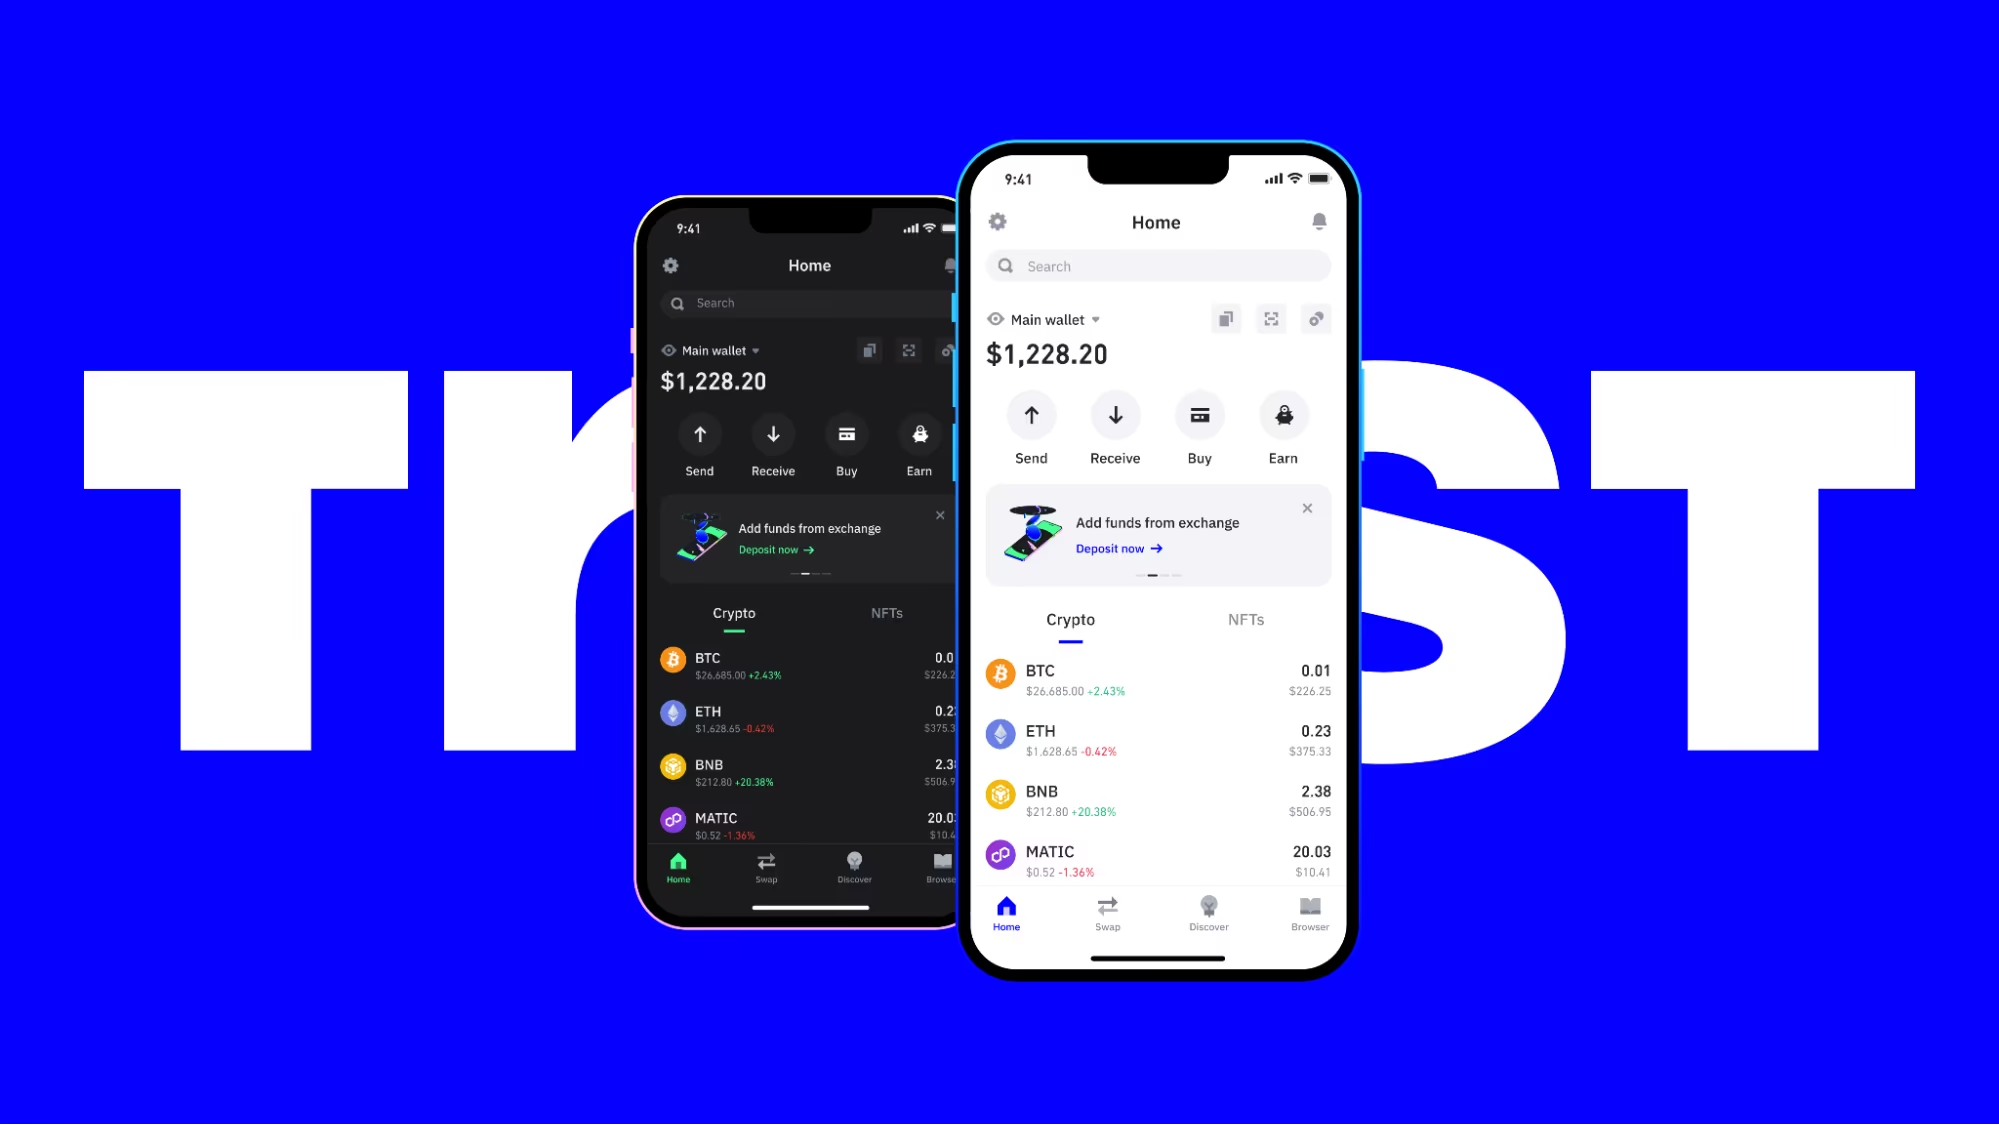Tap the Browser tab in bottom navigation
The height and width of the screenshot is (1125, 1999).
coord(1308,913)
